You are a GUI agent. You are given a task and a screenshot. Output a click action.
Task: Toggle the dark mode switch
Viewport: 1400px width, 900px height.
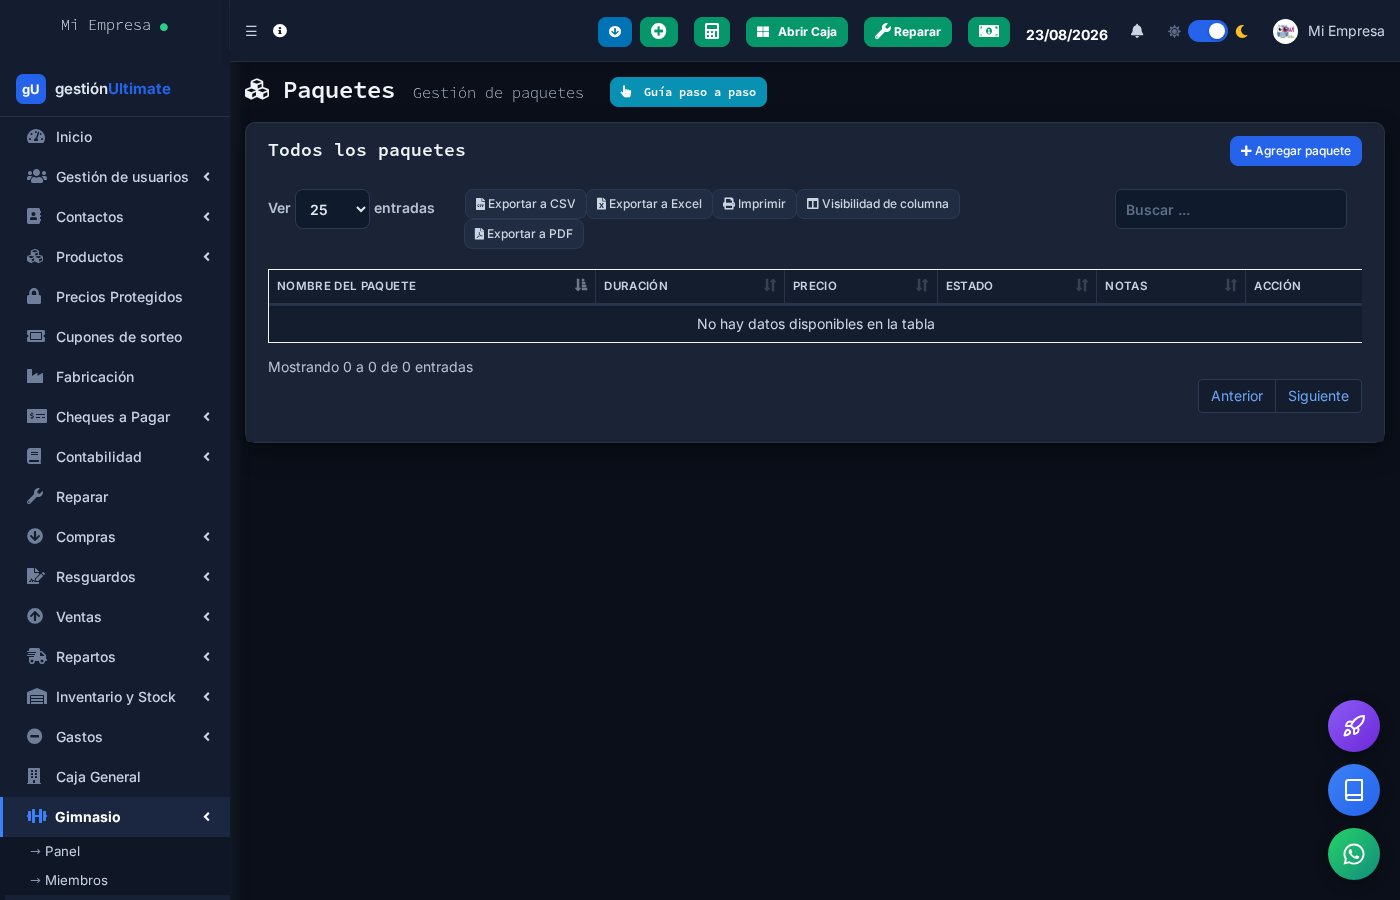pyautogui.click(x=1208, y=31)
